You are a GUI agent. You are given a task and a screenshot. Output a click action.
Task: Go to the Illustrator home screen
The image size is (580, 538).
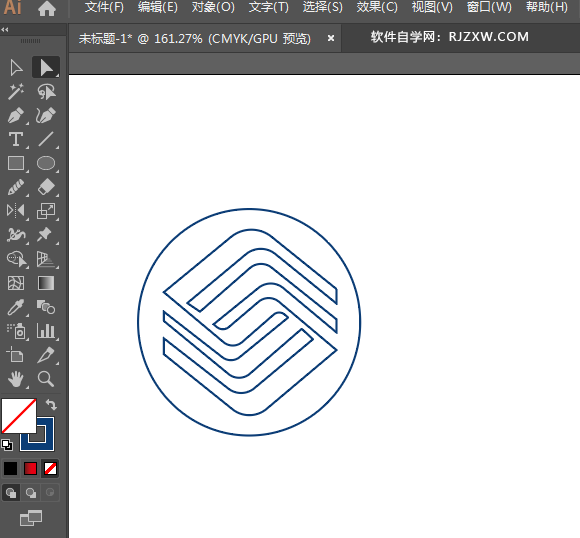pyautogui.click(x=47, y=8)
